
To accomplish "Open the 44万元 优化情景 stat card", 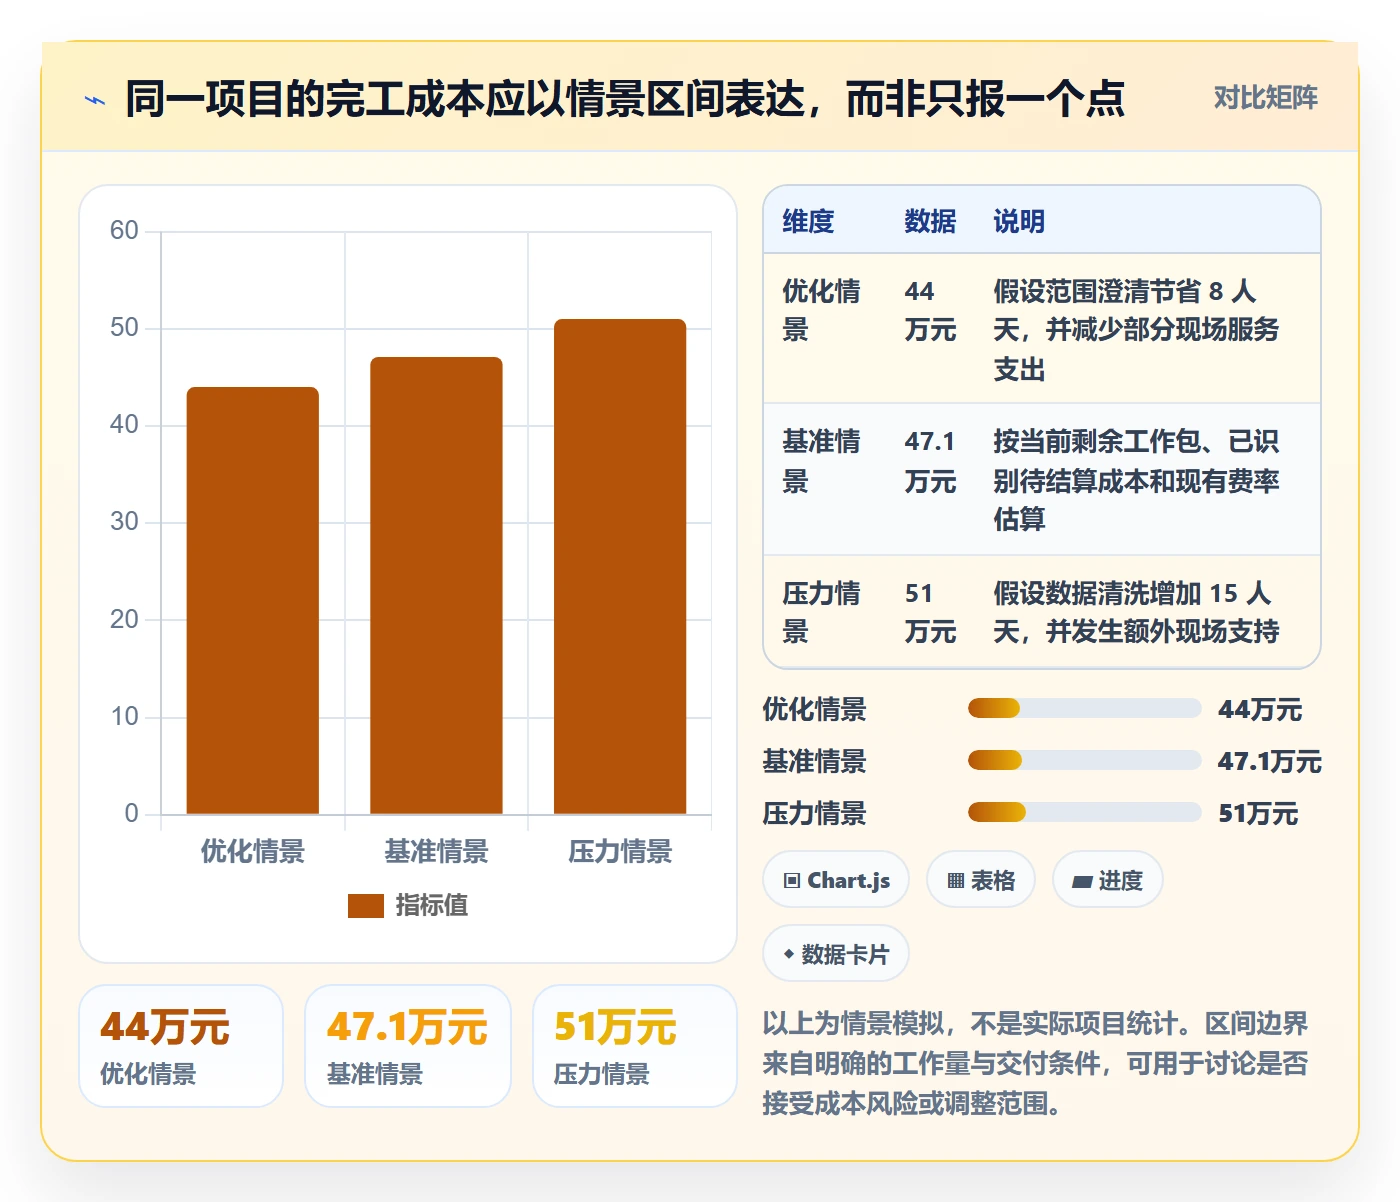I will point(181,1046).
